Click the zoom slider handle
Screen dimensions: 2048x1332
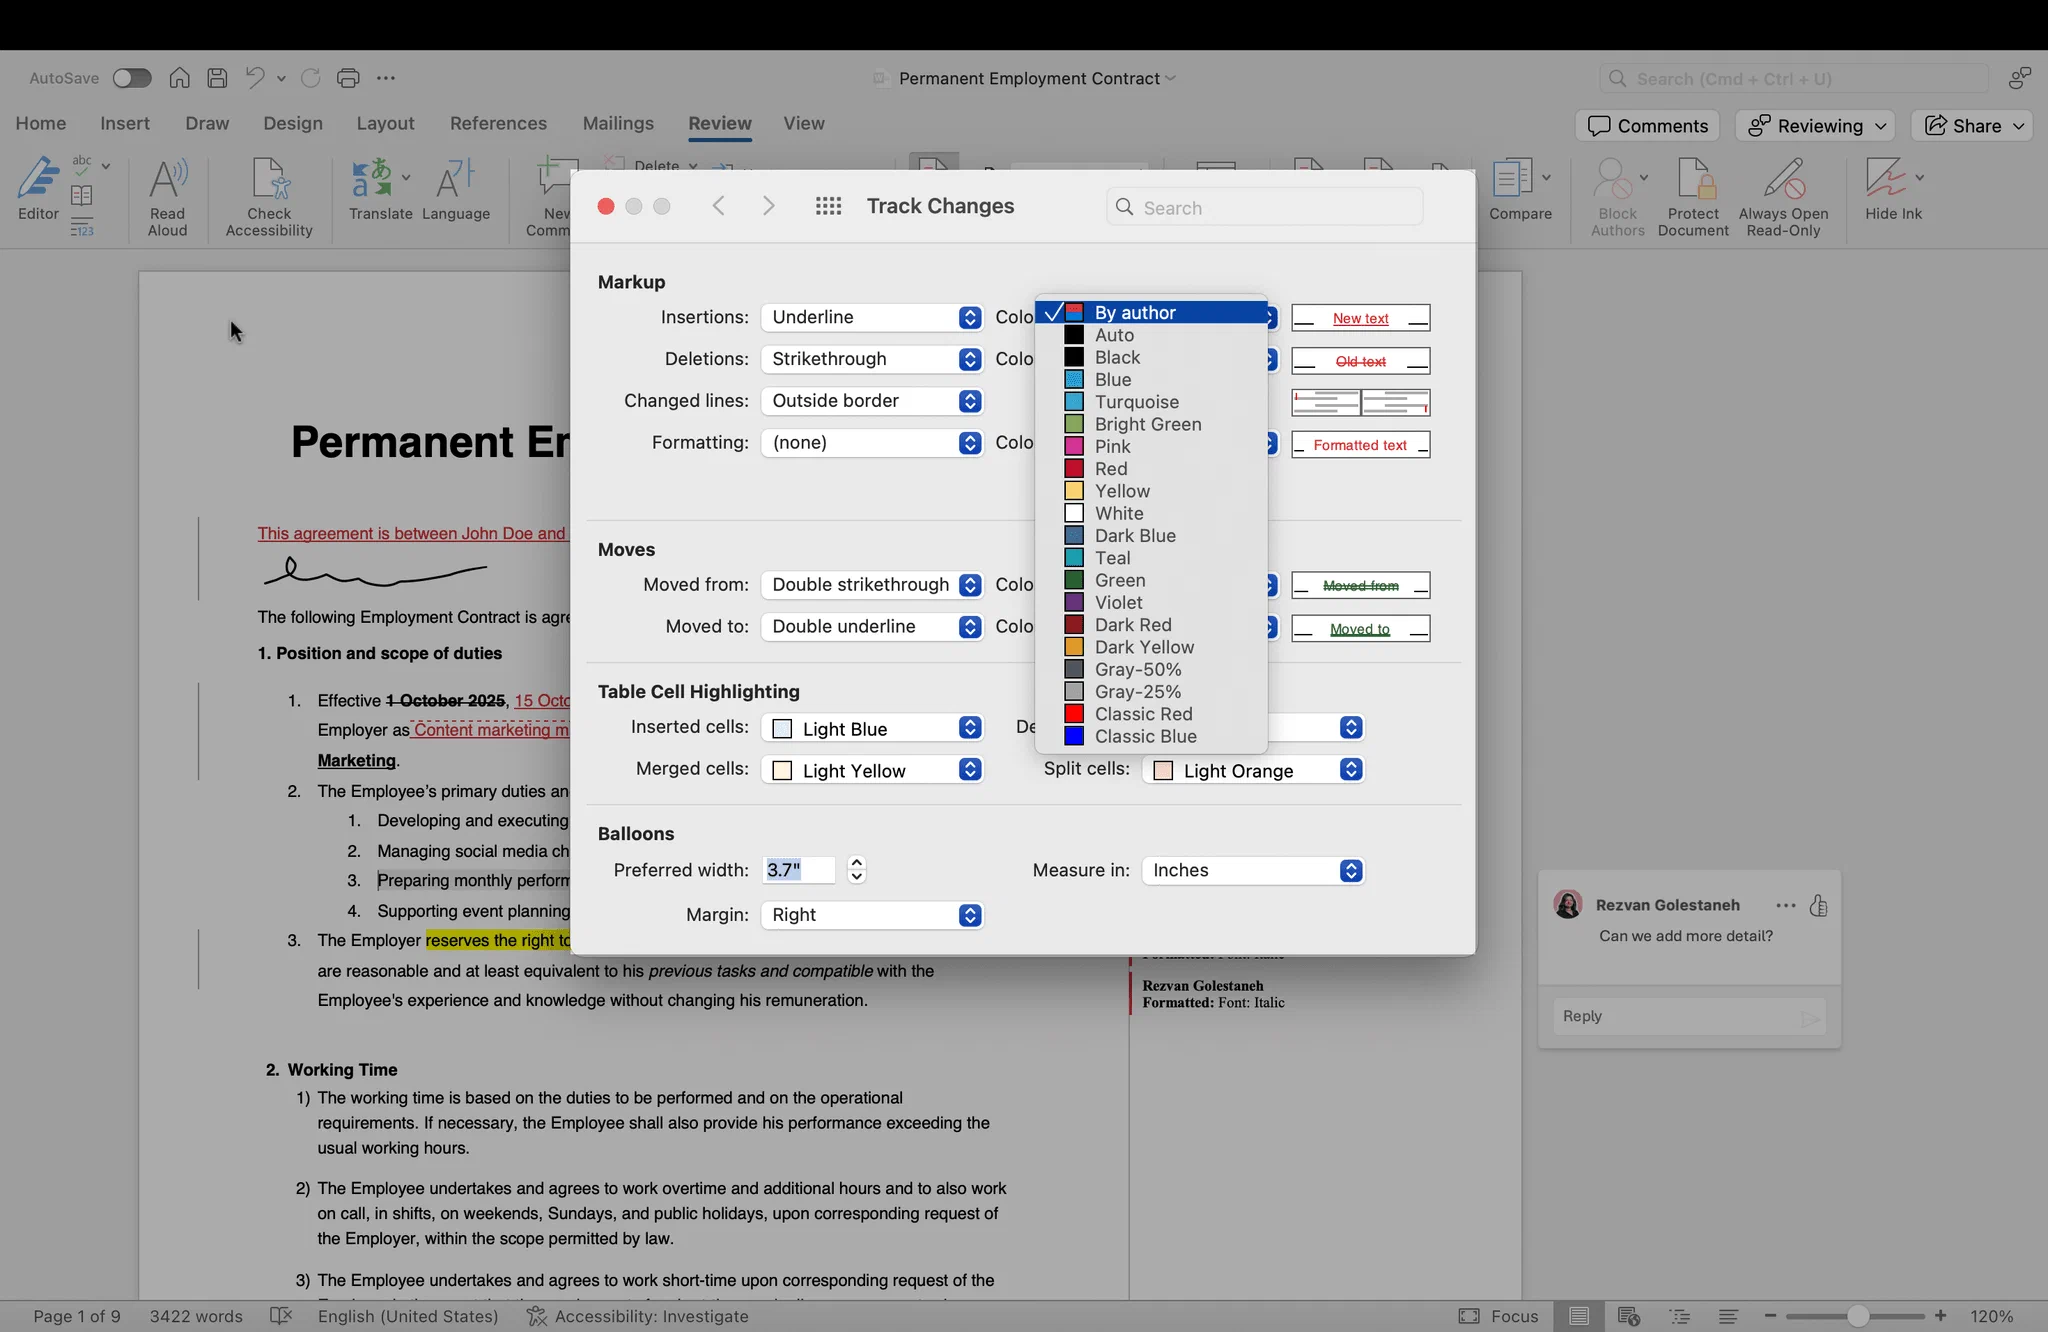[x=1857, y=1316]
